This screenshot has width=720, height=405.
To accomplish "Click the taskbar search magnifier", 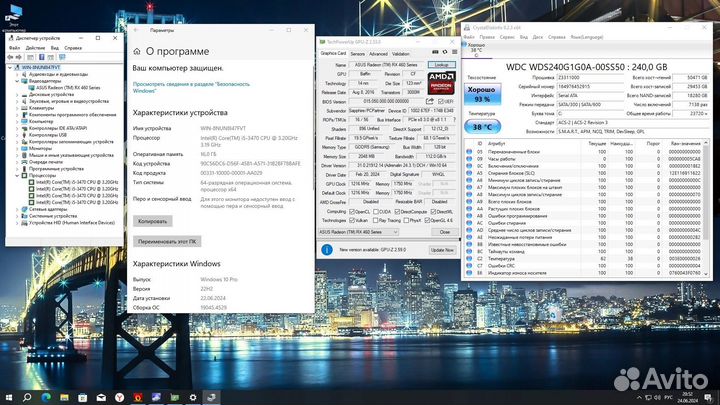I will (27, 397).
